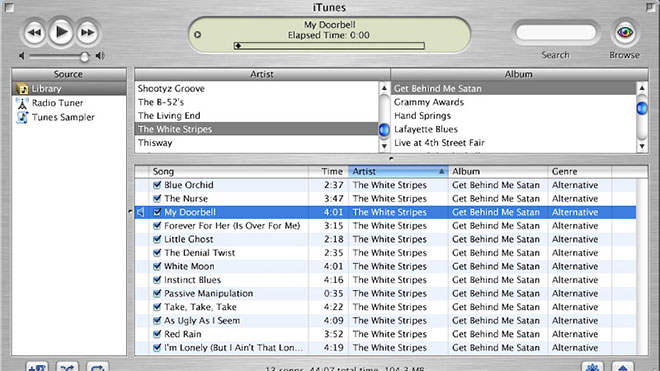Viewport: 660px width, 371px height.
Task: Select Grammy Awards album
Action: pos(514,102)
